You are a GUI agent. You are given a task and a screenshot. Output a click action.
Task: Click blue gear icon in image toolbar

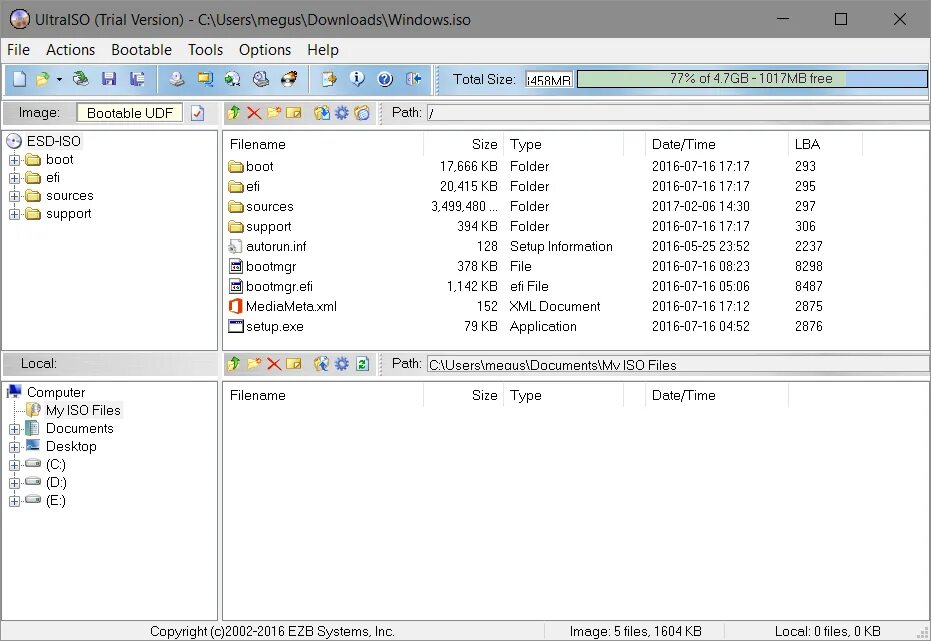click(342, 113)
